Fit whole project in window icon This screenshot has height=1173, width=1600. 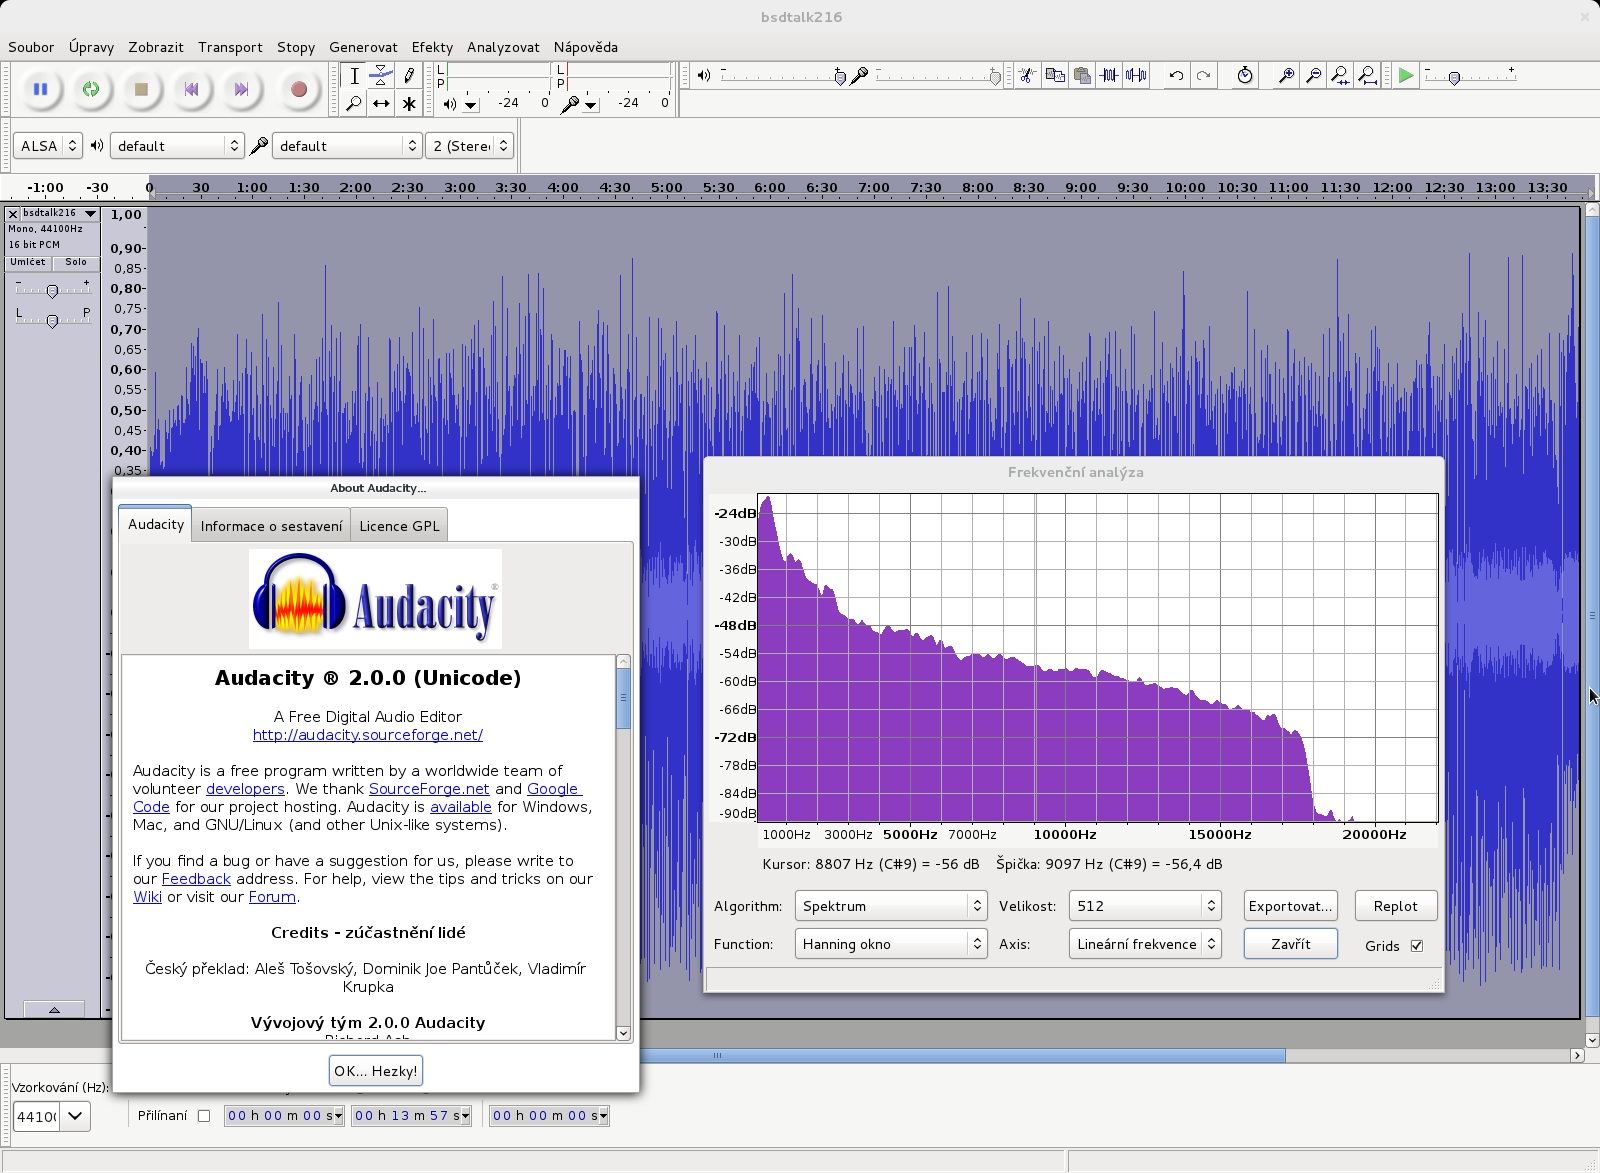click(1367, 75)
